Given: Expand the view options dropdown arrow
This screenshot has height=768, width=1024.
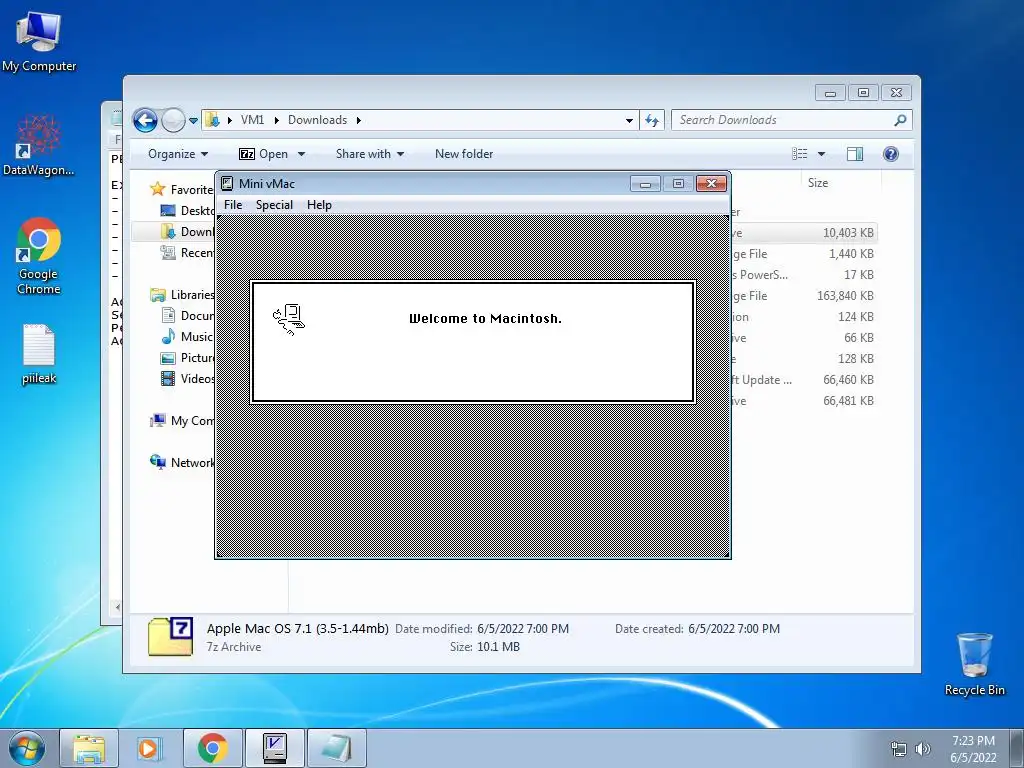Looking at the screenshot, I should (822, 154).
